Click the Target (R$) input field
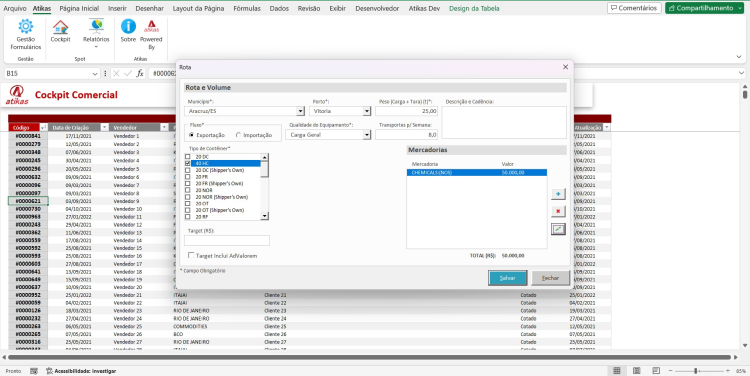Screen dimensions: 750x376 tap(227, 240)
